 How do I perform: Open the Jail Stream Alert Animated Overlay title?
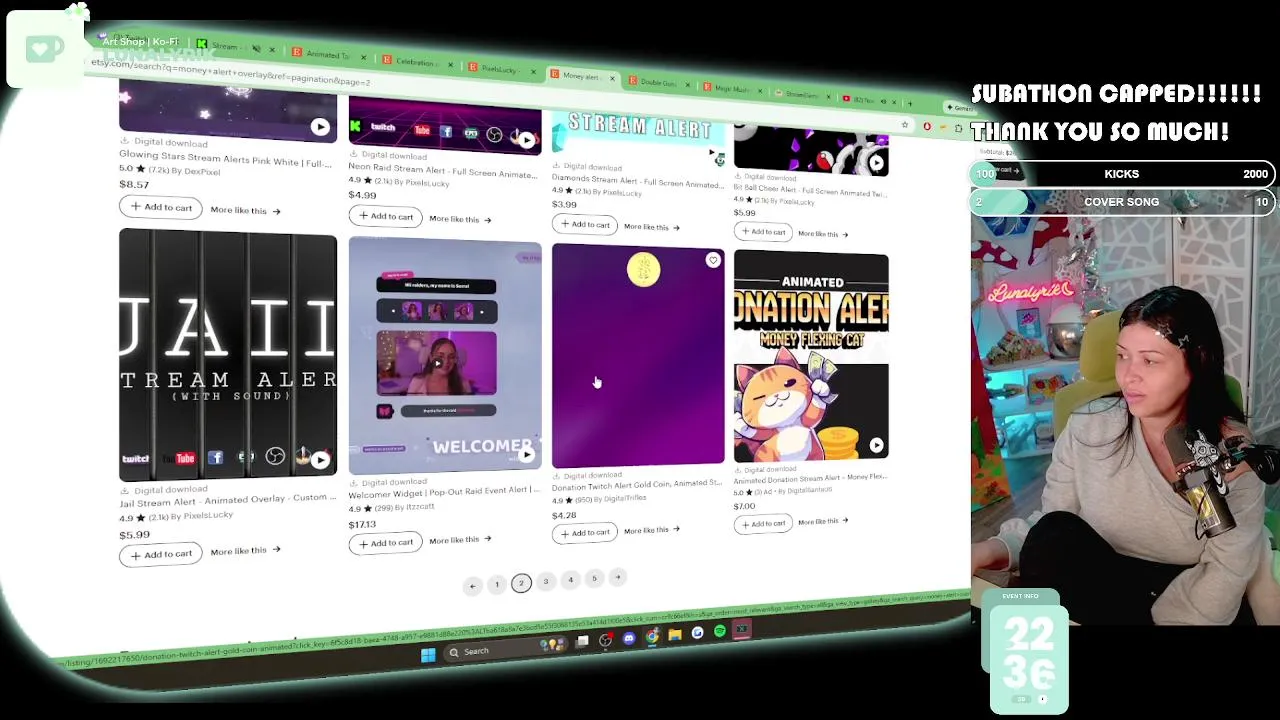point(228,500)
